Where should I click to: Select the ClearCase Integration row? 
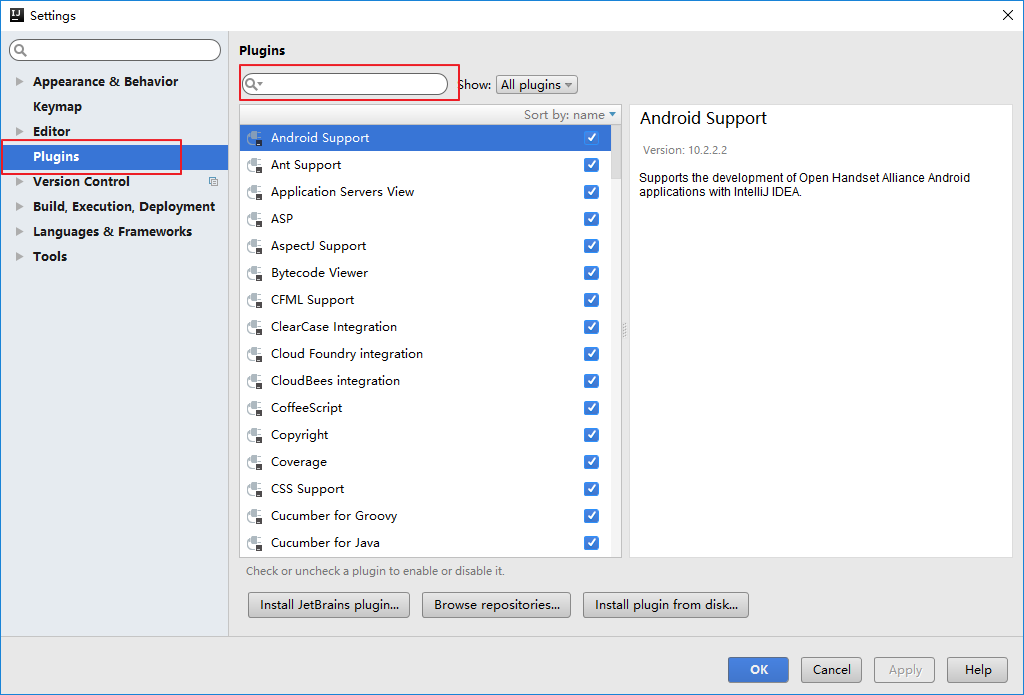click(425, 327)
